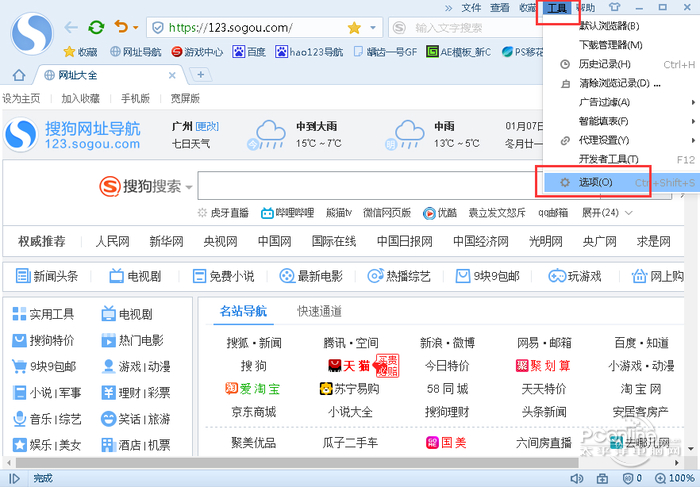700x487 pixels.
Task: Open the undo closed-pages dropdown arrow
Action: (x=135, y=28)
